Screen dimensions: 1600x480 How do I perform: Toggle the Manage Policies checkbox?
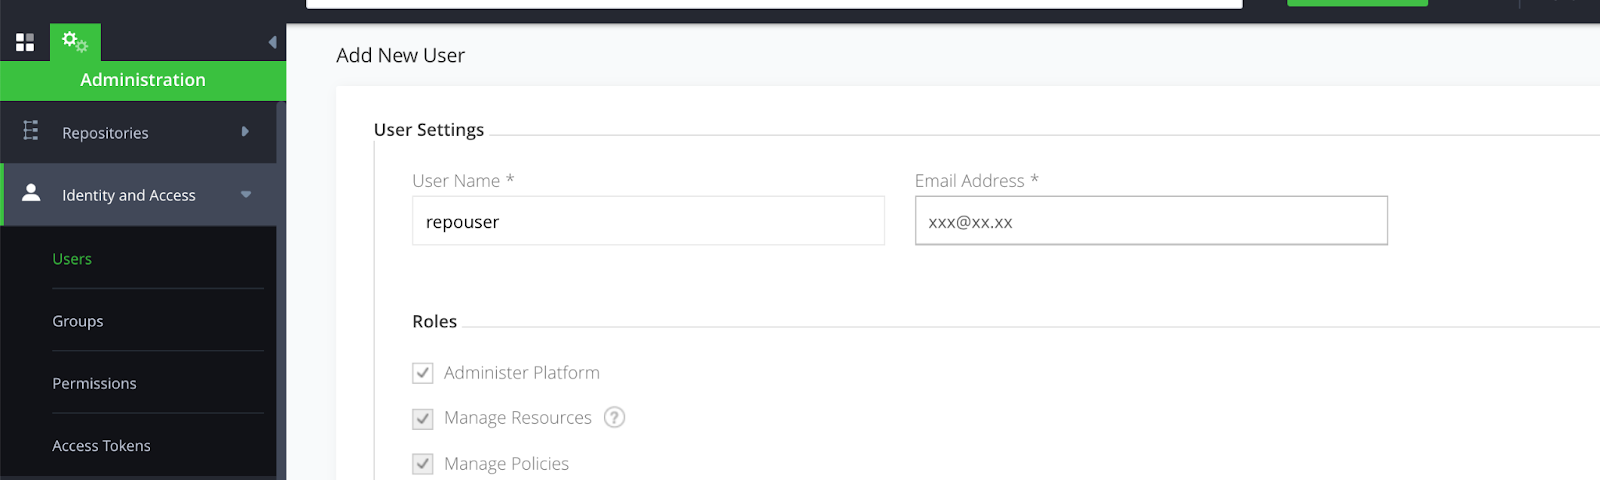click(x=423, y=464)
